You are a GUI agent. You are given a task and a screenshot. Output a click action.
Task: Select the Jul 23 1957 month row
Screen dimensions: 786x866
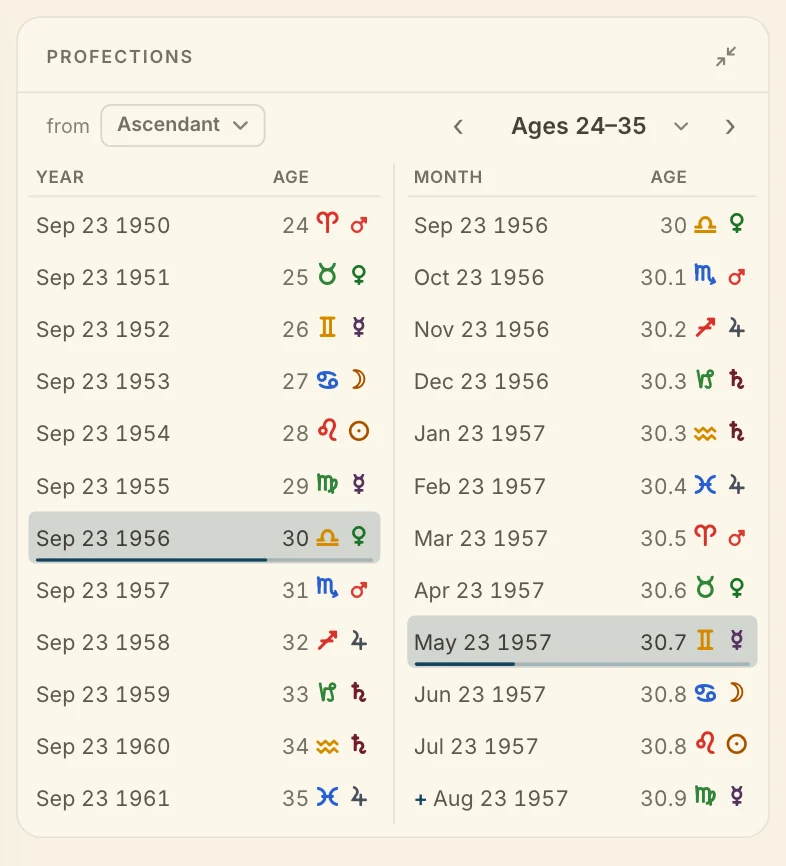(582, 746)
